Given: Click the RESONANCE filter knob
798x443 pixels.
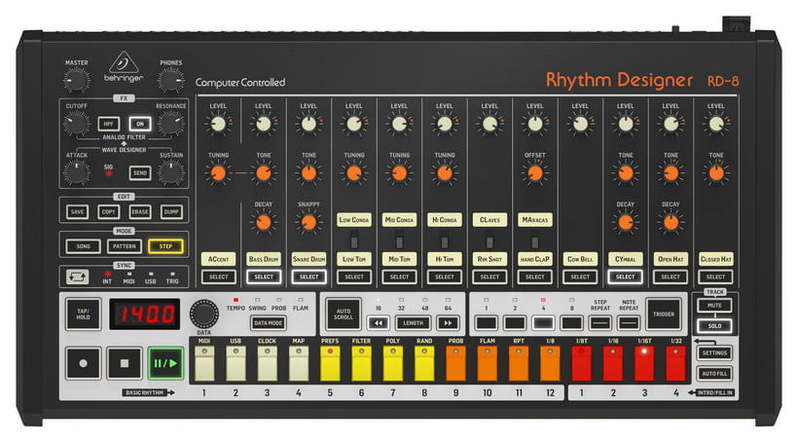Looking at the screenshot, I should click(171, 124).
